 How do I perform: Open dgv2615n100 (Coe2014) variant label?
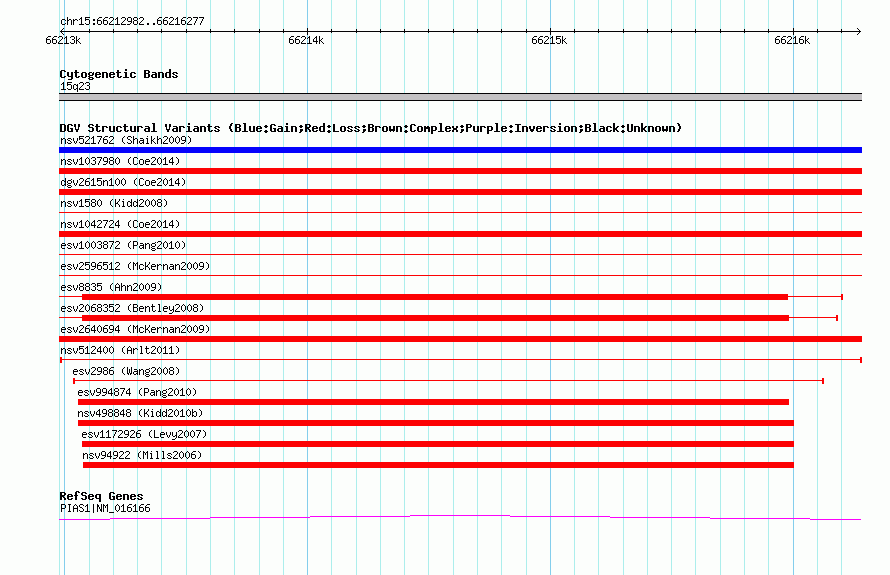pyautogui.click(x=123, y=182)
